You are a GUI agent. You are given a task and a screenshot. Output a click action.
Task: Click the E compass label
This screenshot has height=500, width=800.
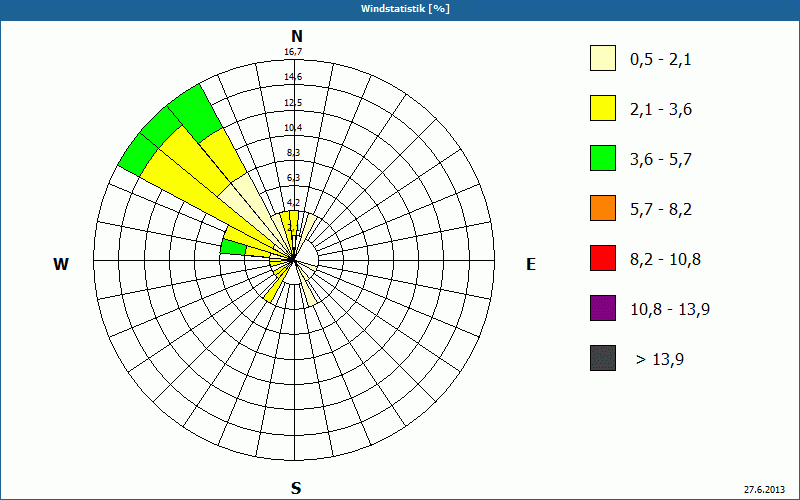click(531, 264)
